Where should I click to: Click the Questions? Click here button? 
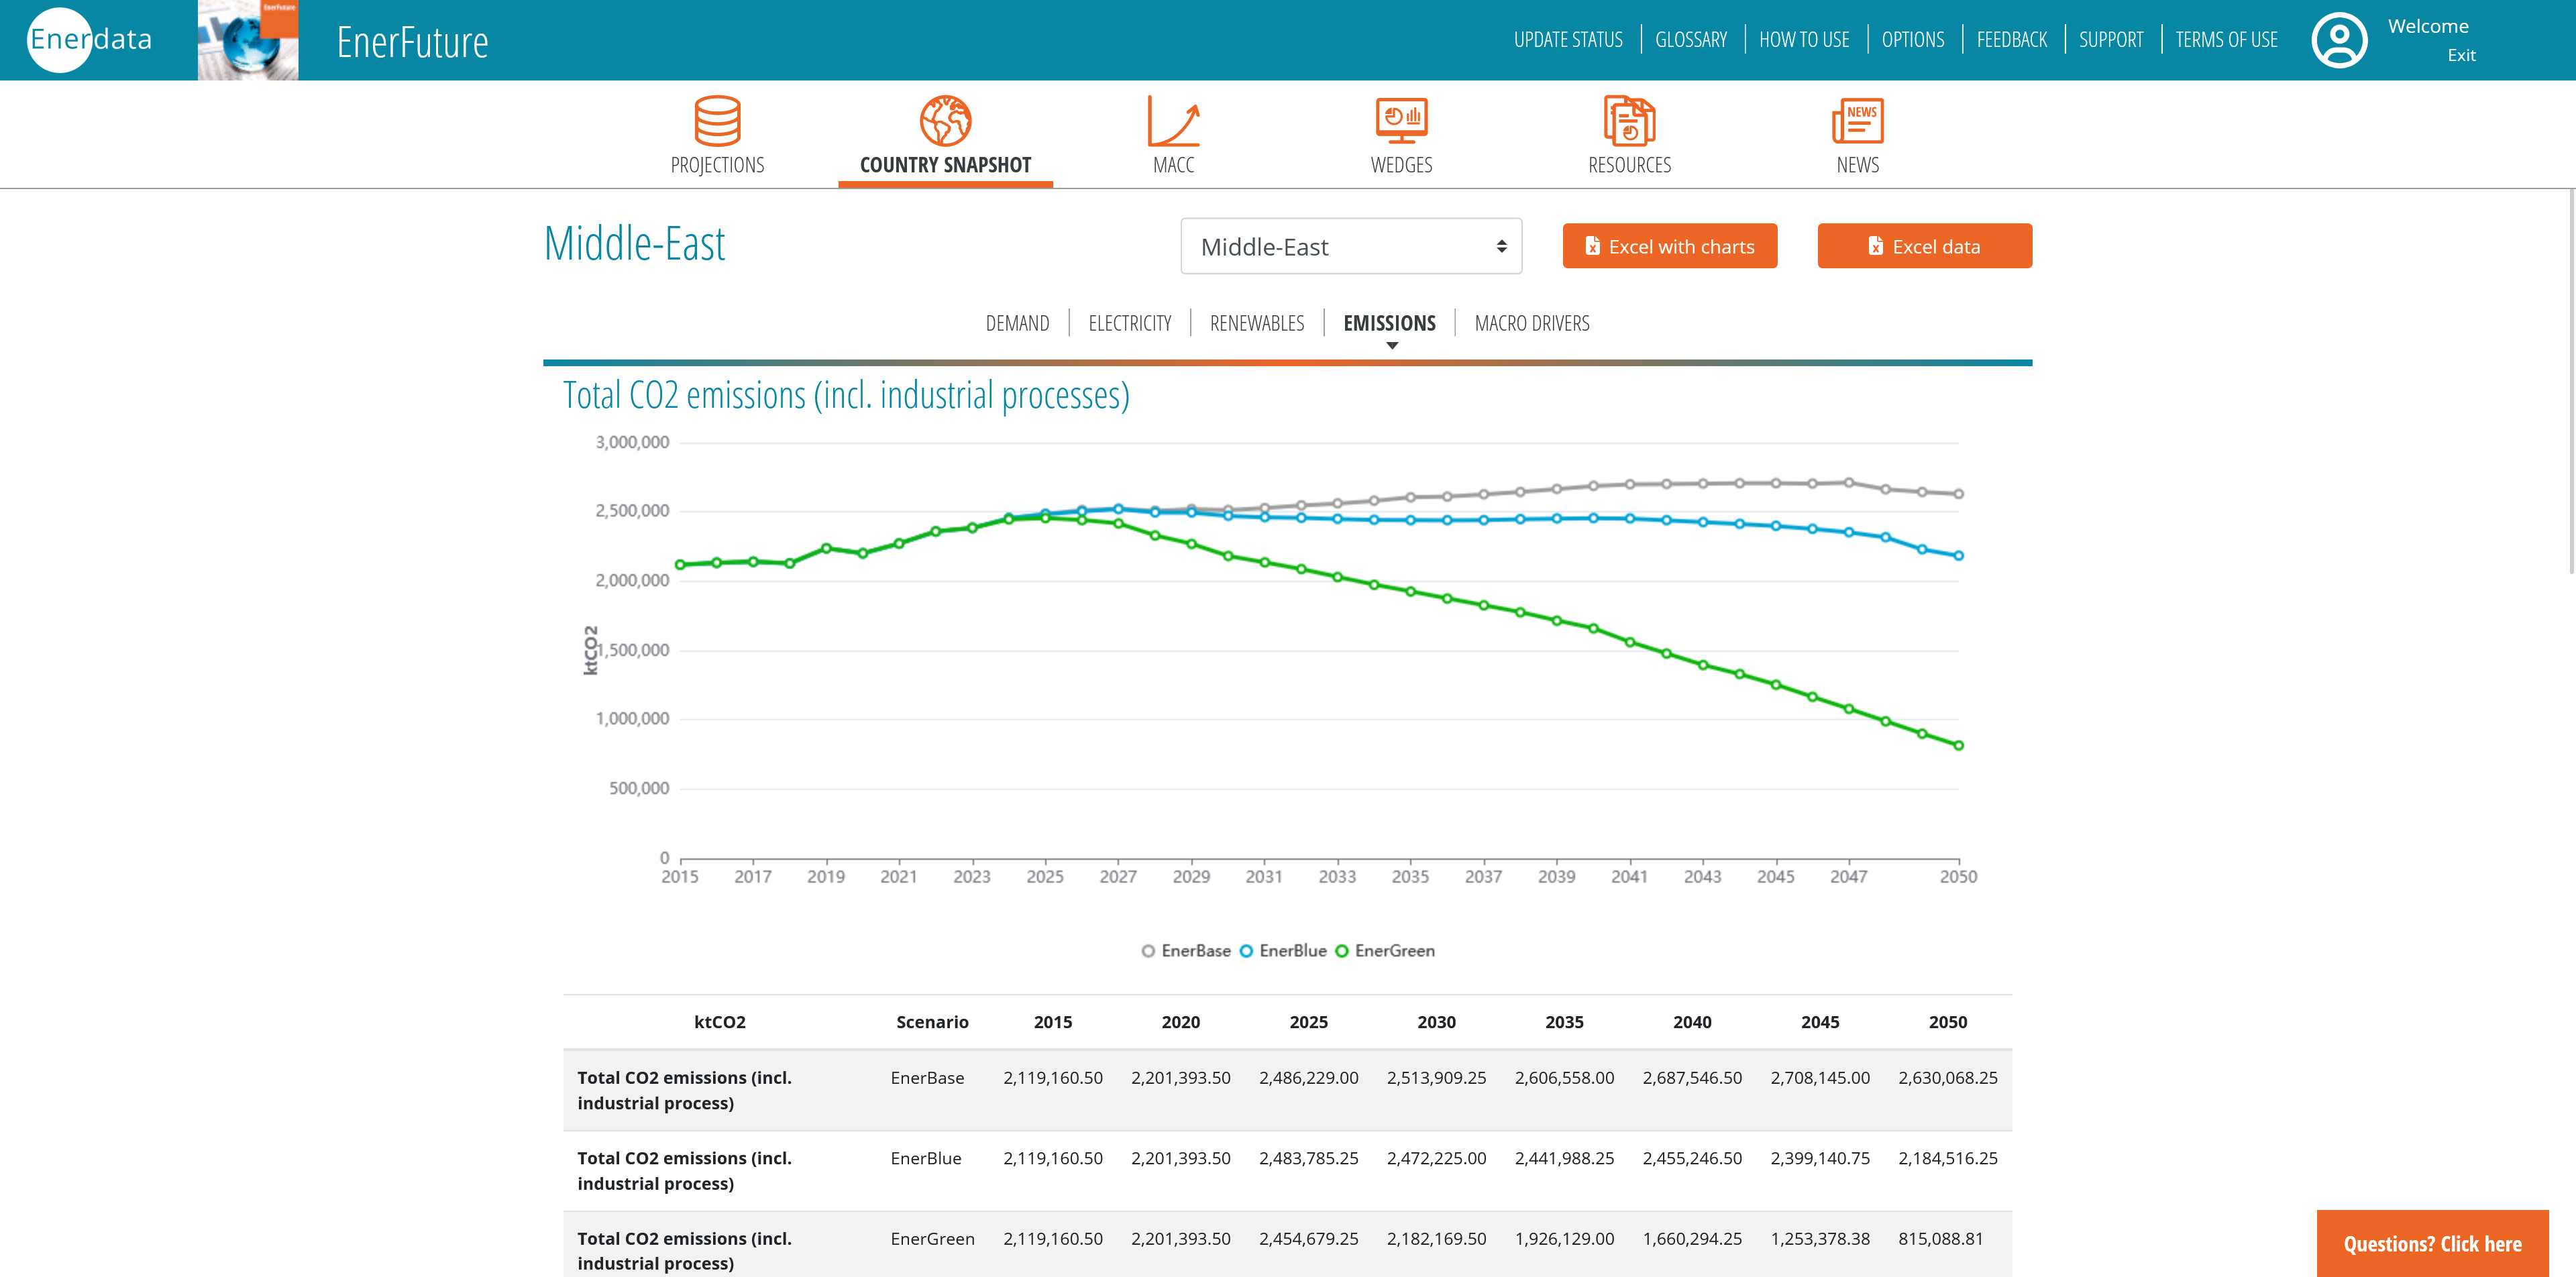click(x=2432, y=1243)
